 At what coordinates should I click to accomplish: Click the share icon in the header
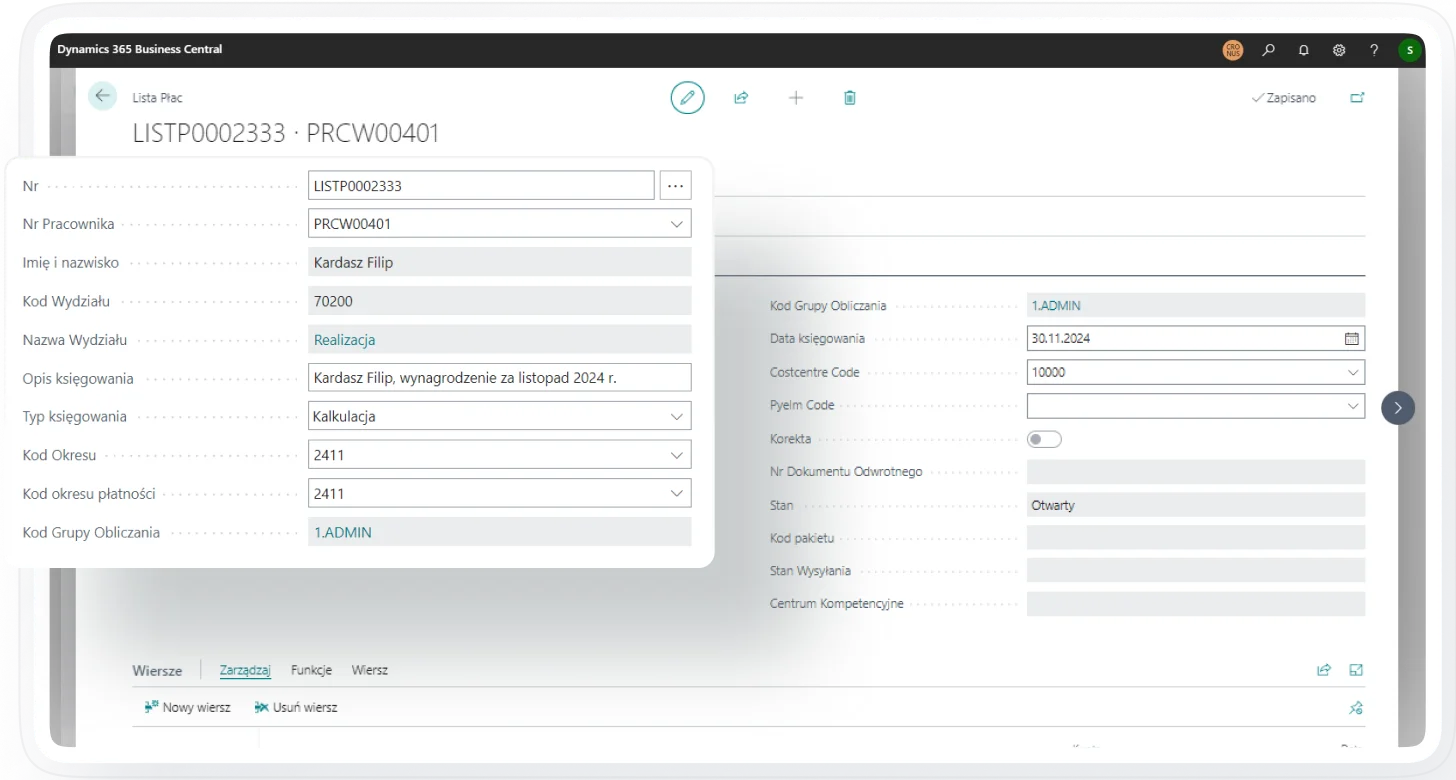[x=741, y=98]
